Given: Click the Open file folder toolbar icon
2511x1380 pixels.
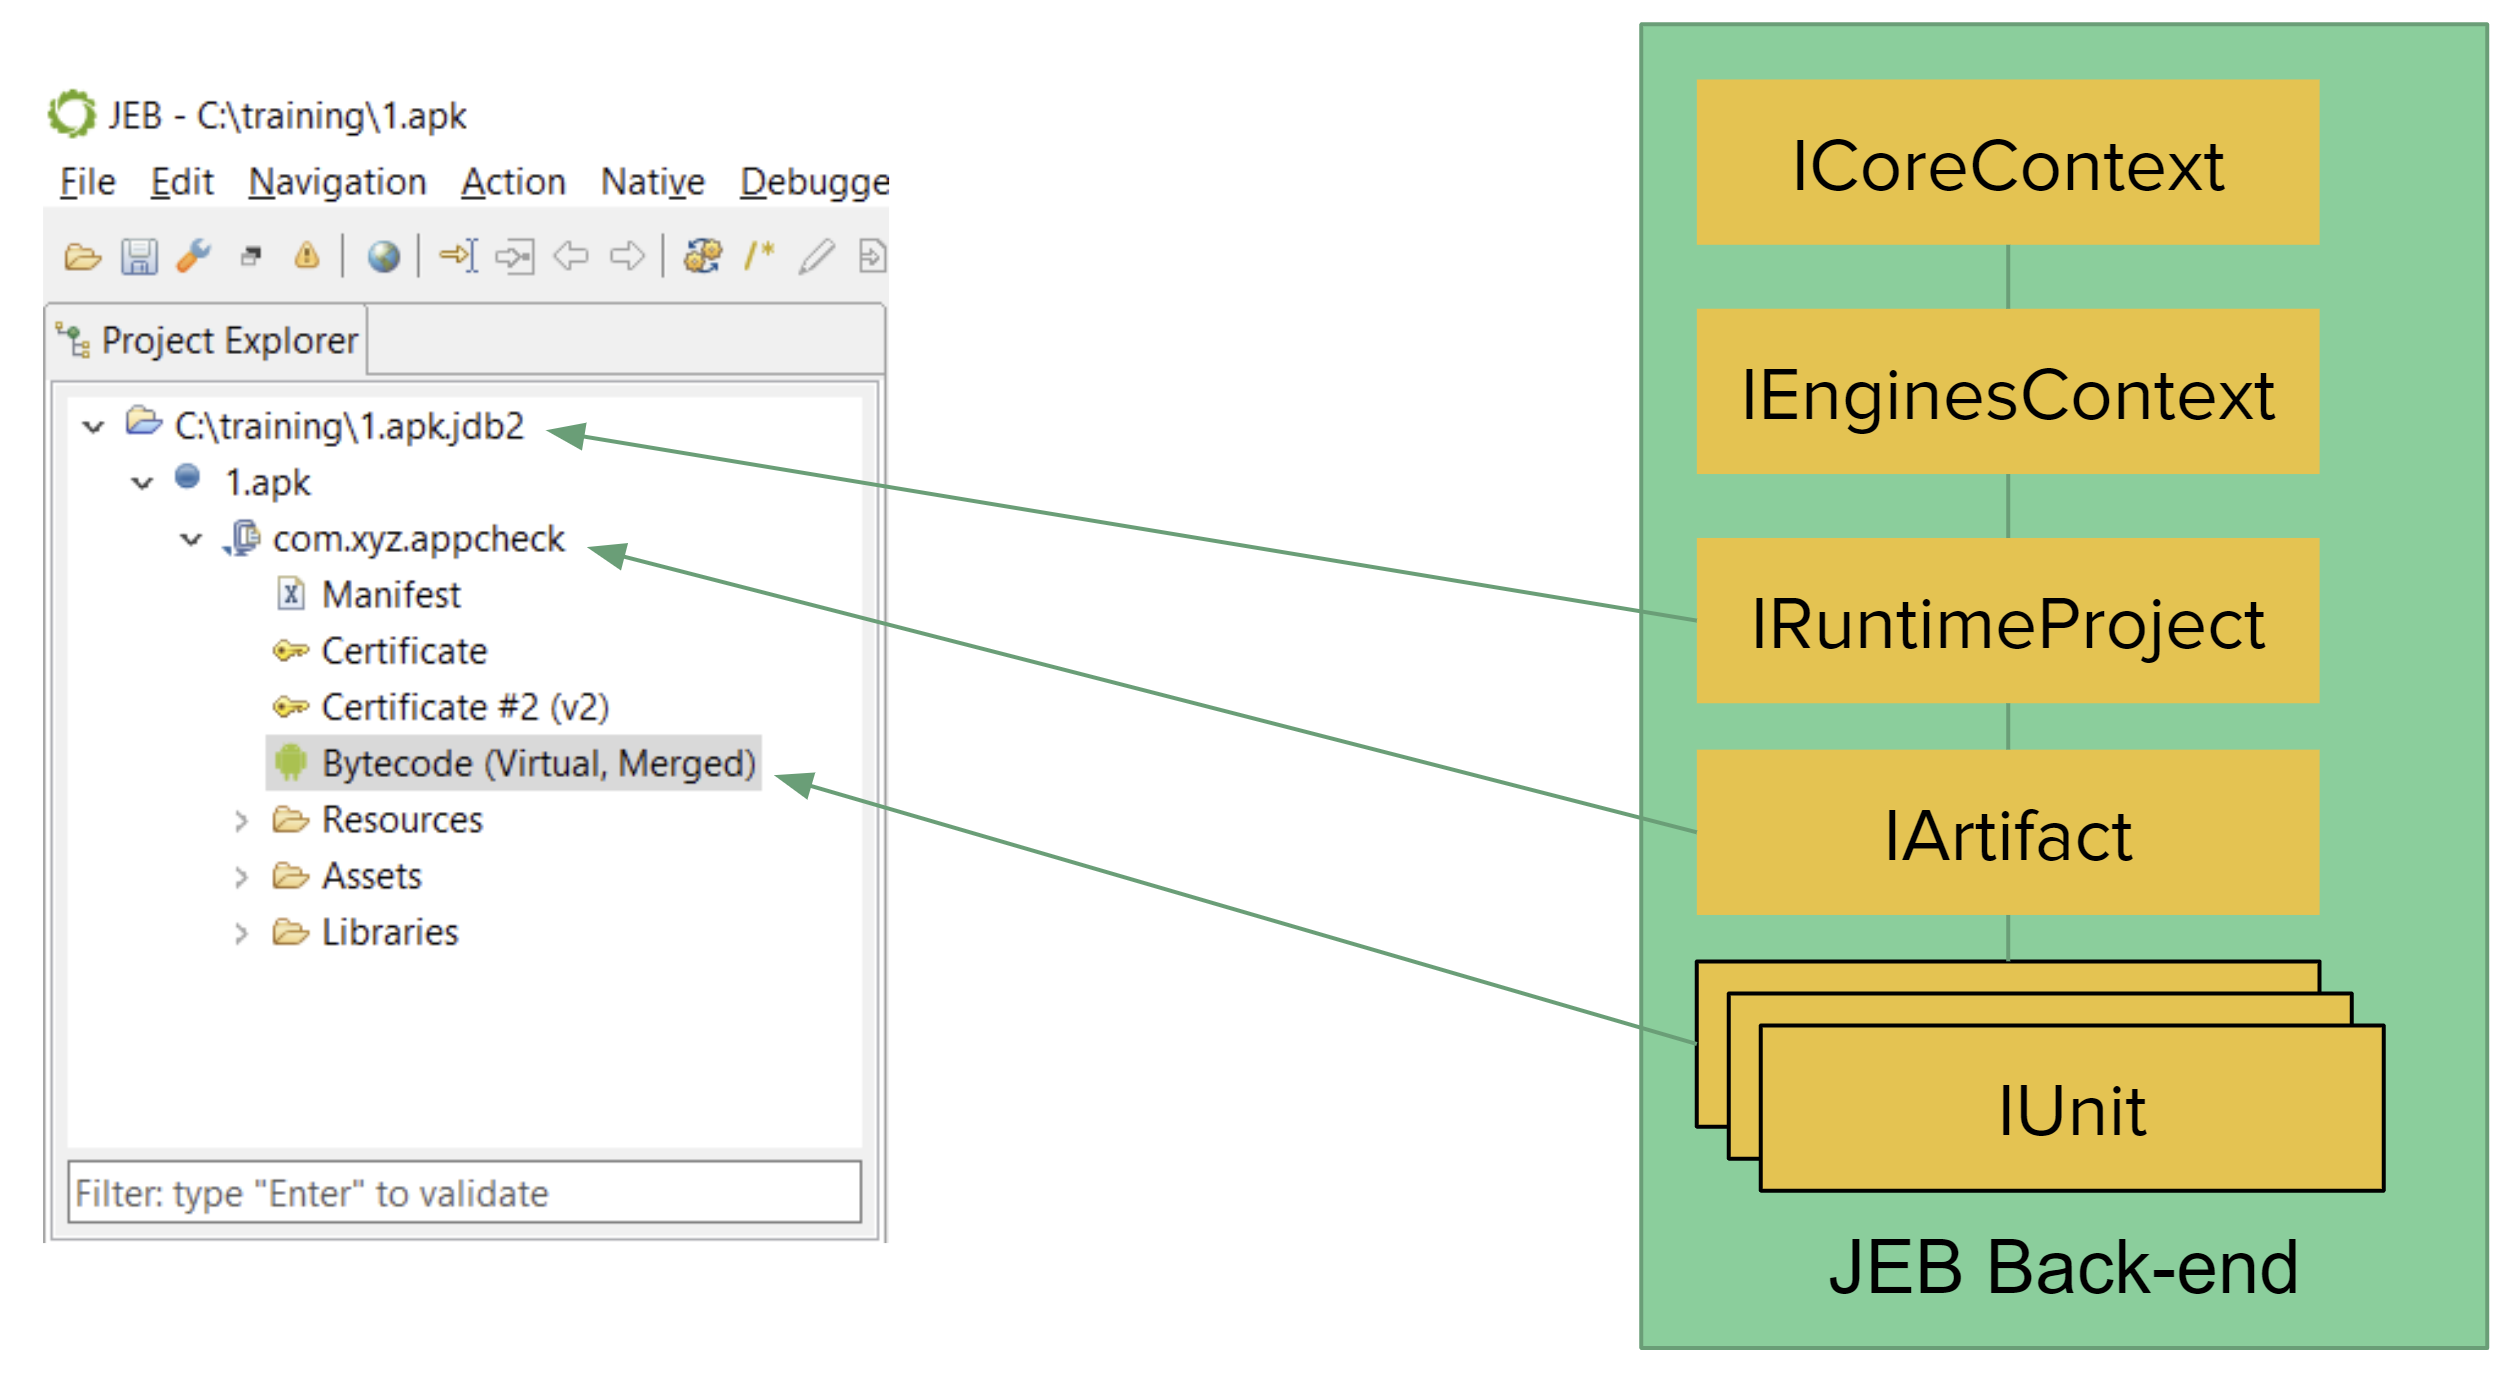Looking at the screenshot, I should pyautogui.click(x=82, y=257).
